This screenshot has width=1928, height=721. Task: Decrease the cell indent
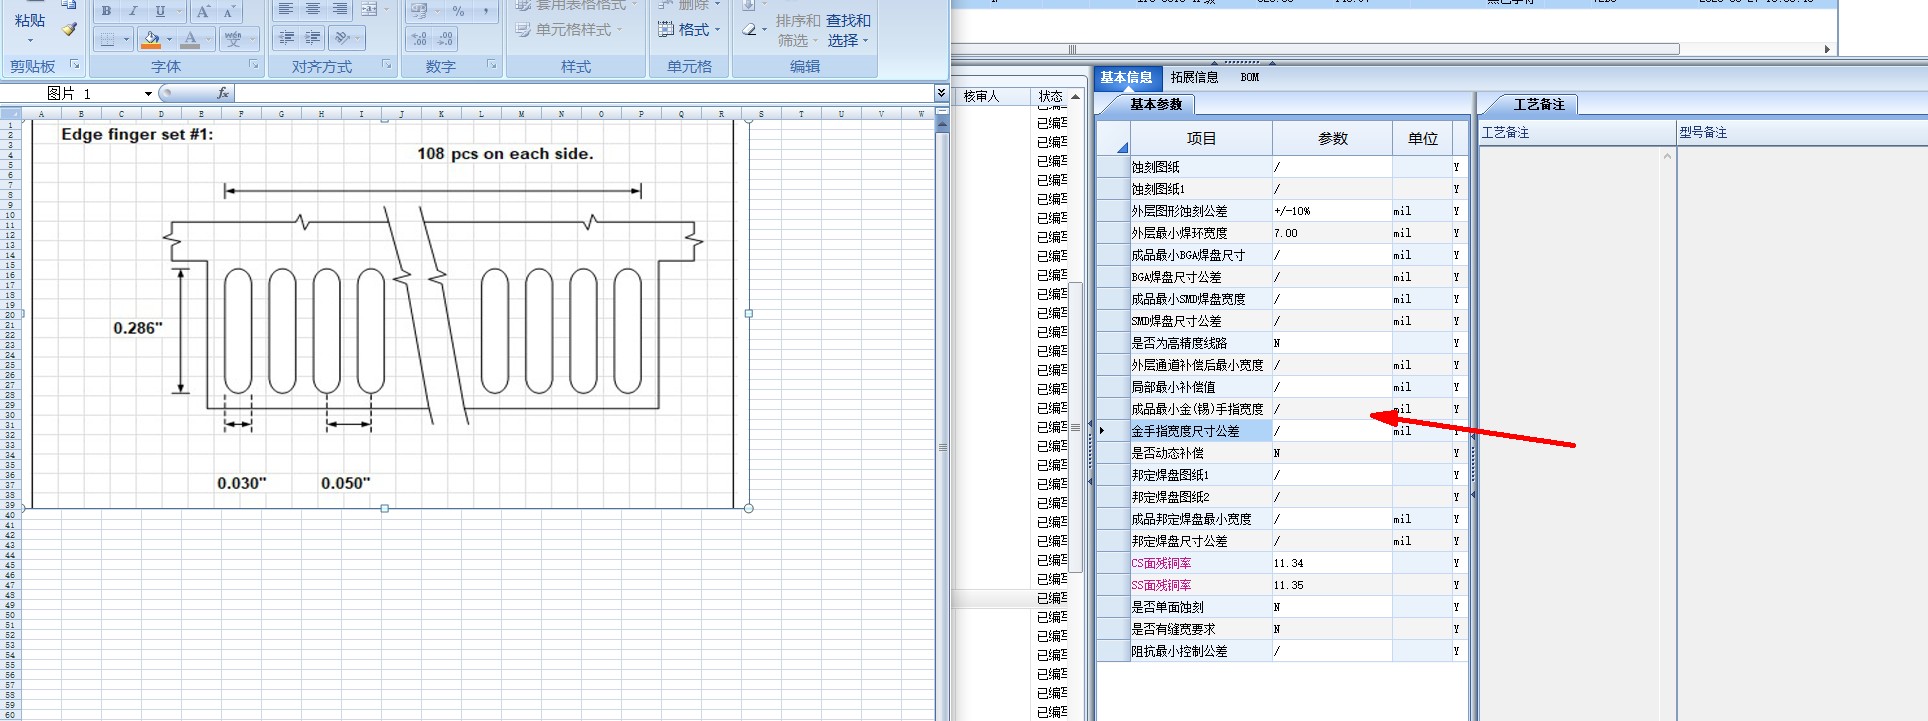tap(286, 38)
